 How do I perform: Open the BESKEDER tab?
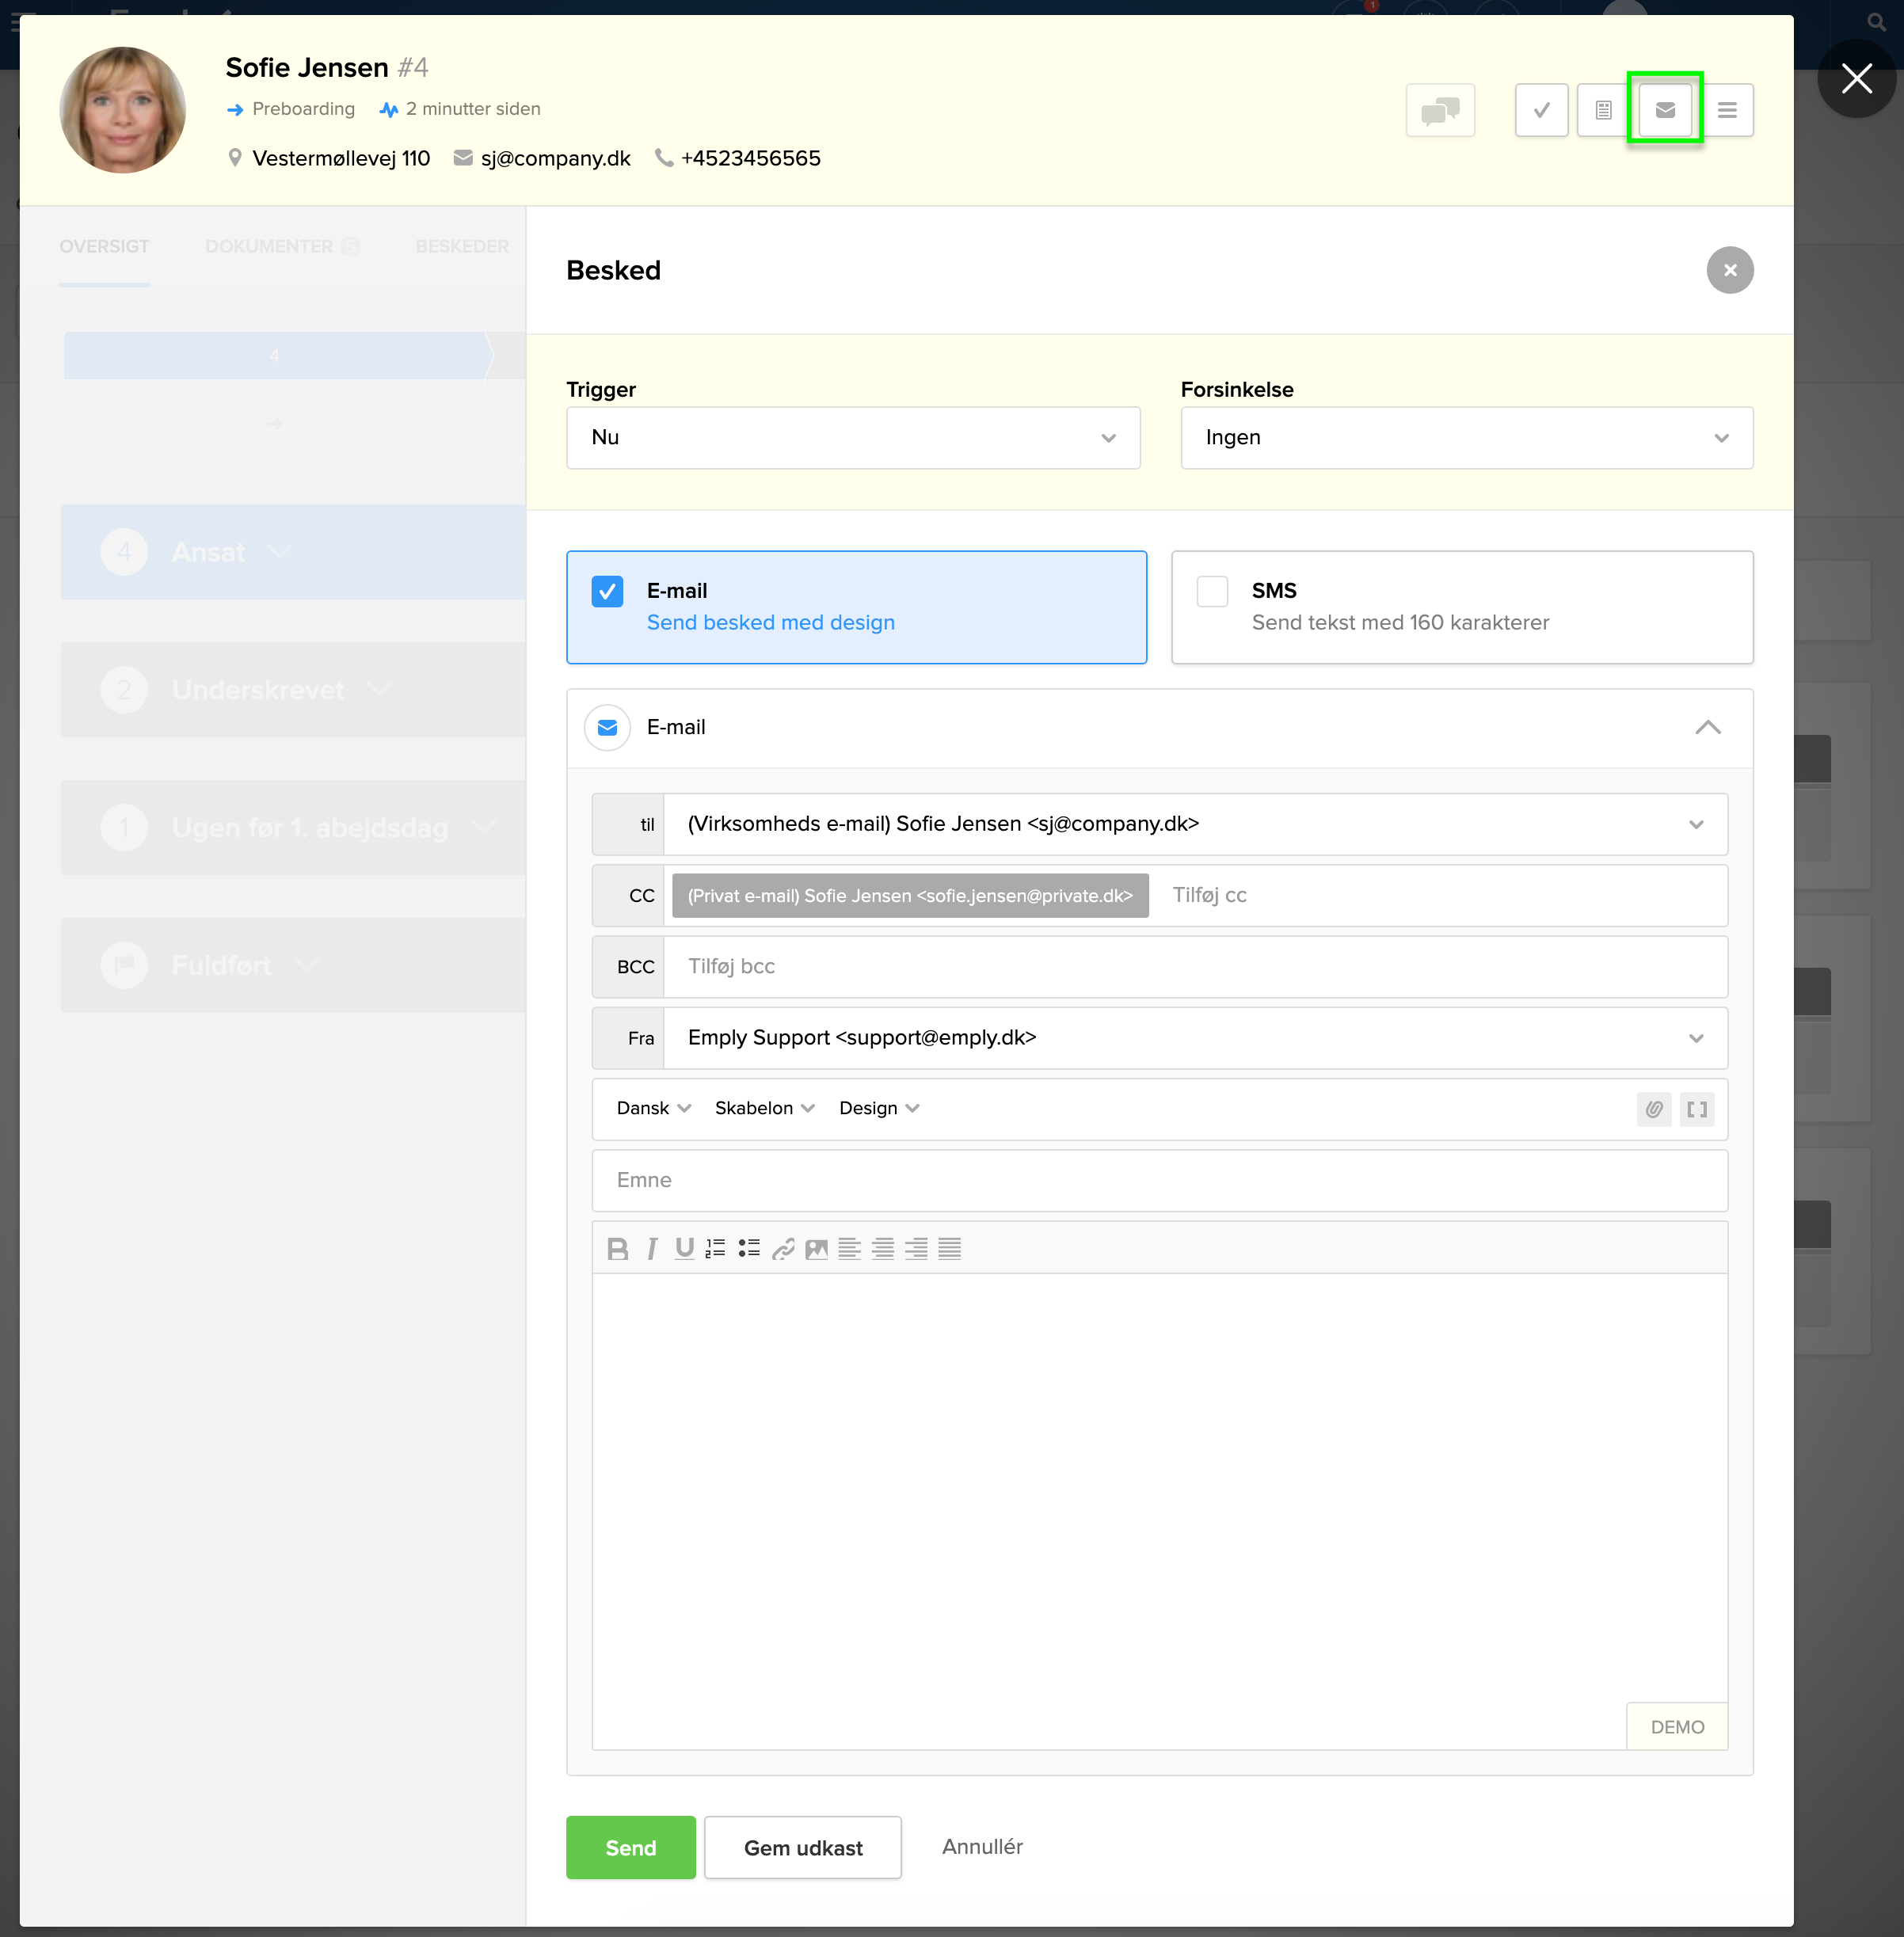coord(461,246)
